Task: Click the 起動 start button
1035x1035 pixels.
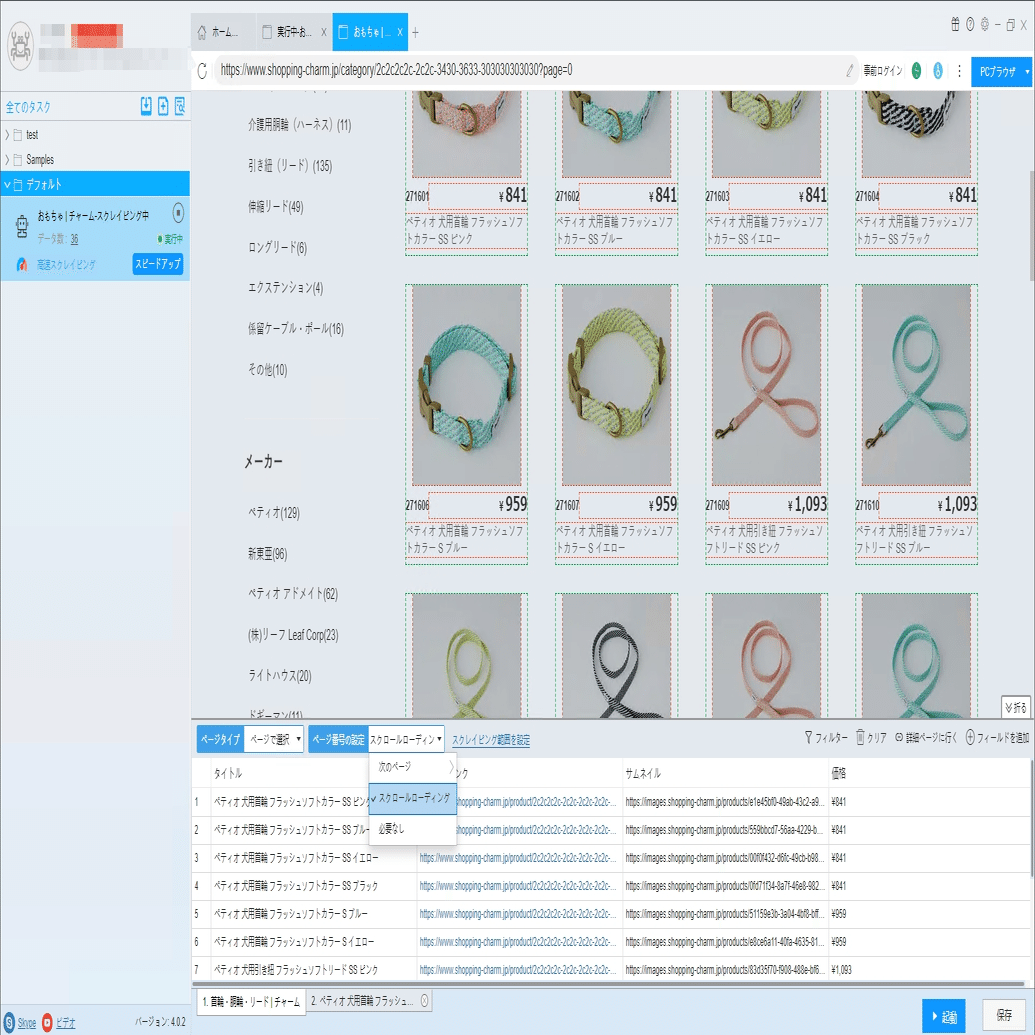Action: click(943, 1017)
